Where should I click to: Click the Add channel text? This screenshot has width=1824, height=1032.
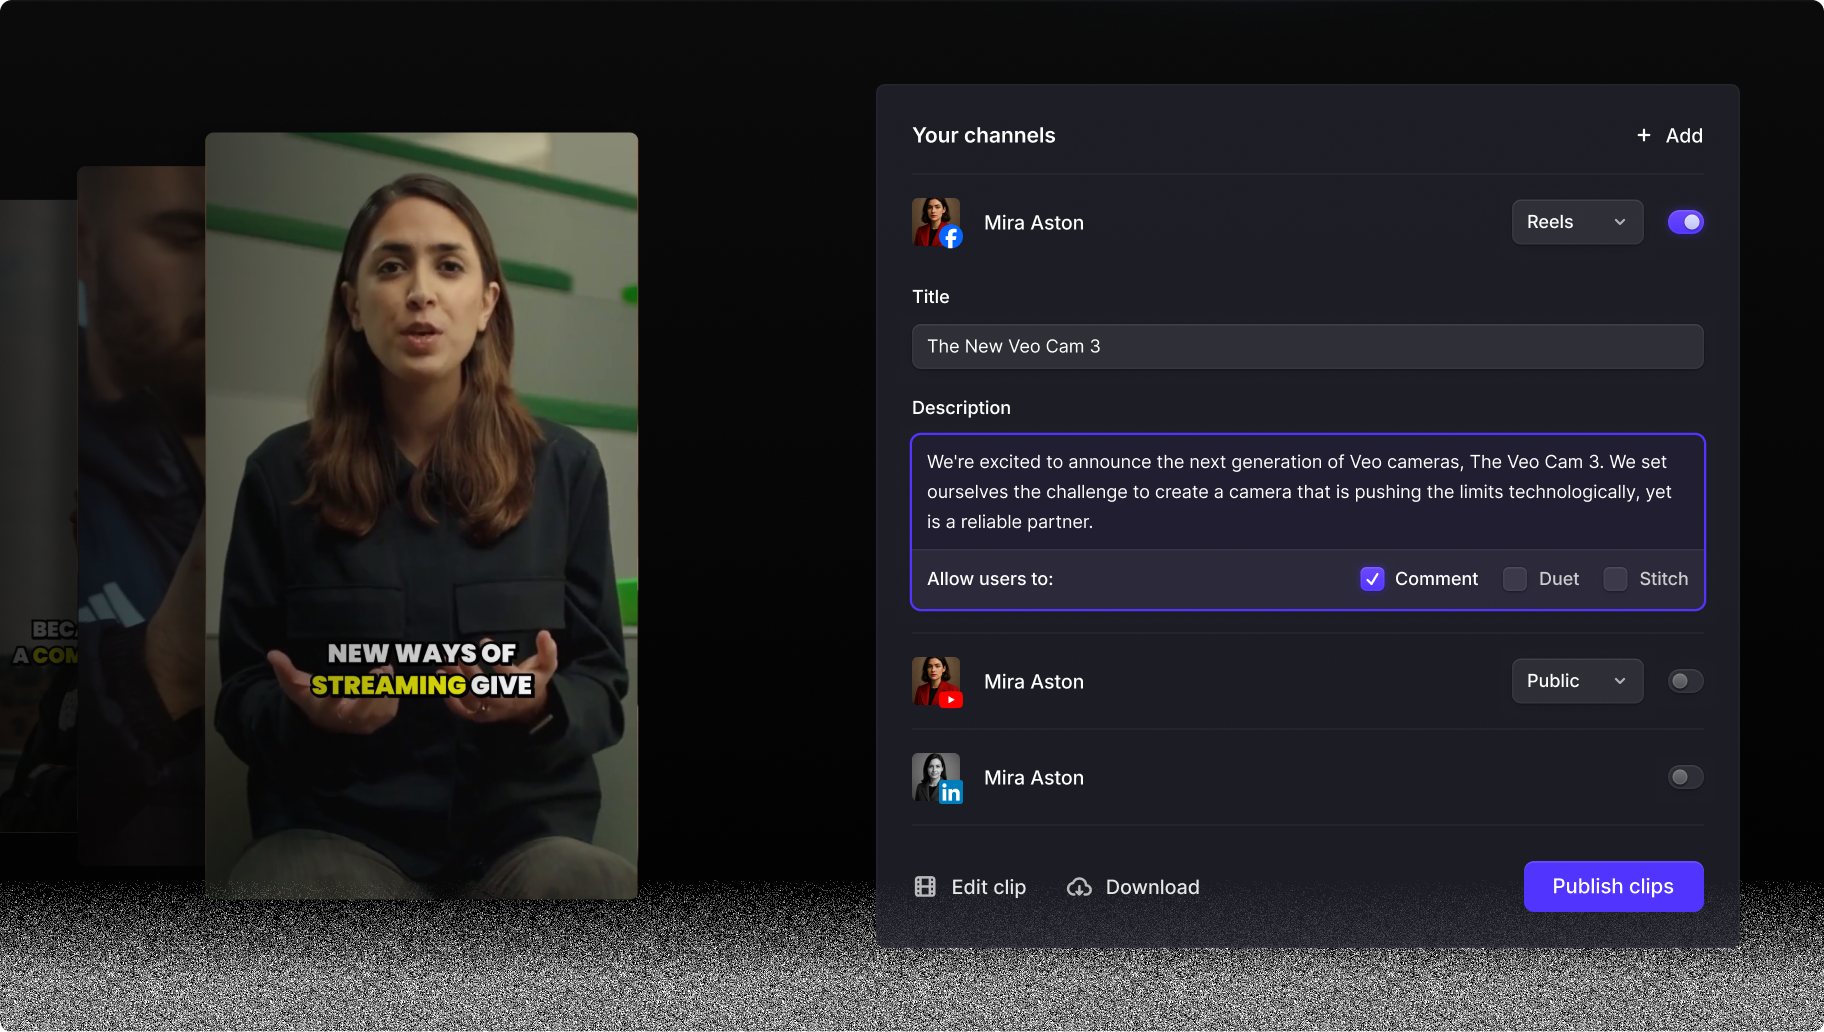pos(1684,135)
